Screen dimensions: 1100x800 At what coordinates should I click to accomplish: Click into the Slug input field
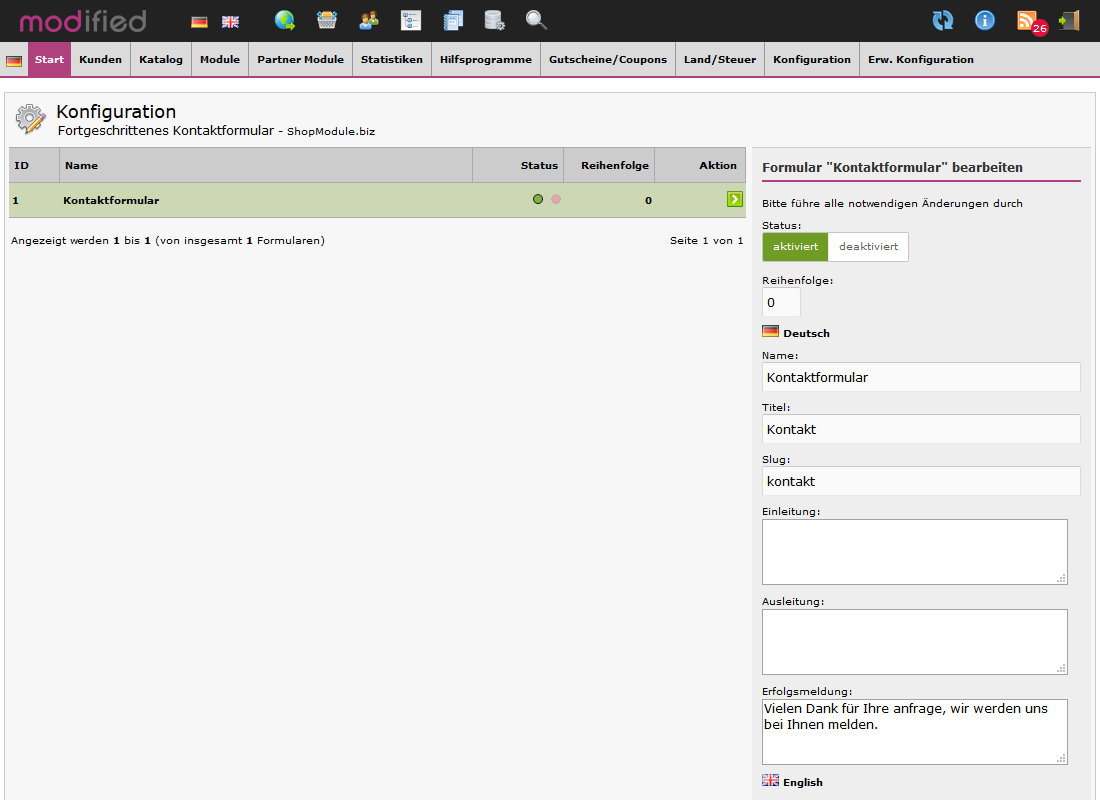click(920, 481)
